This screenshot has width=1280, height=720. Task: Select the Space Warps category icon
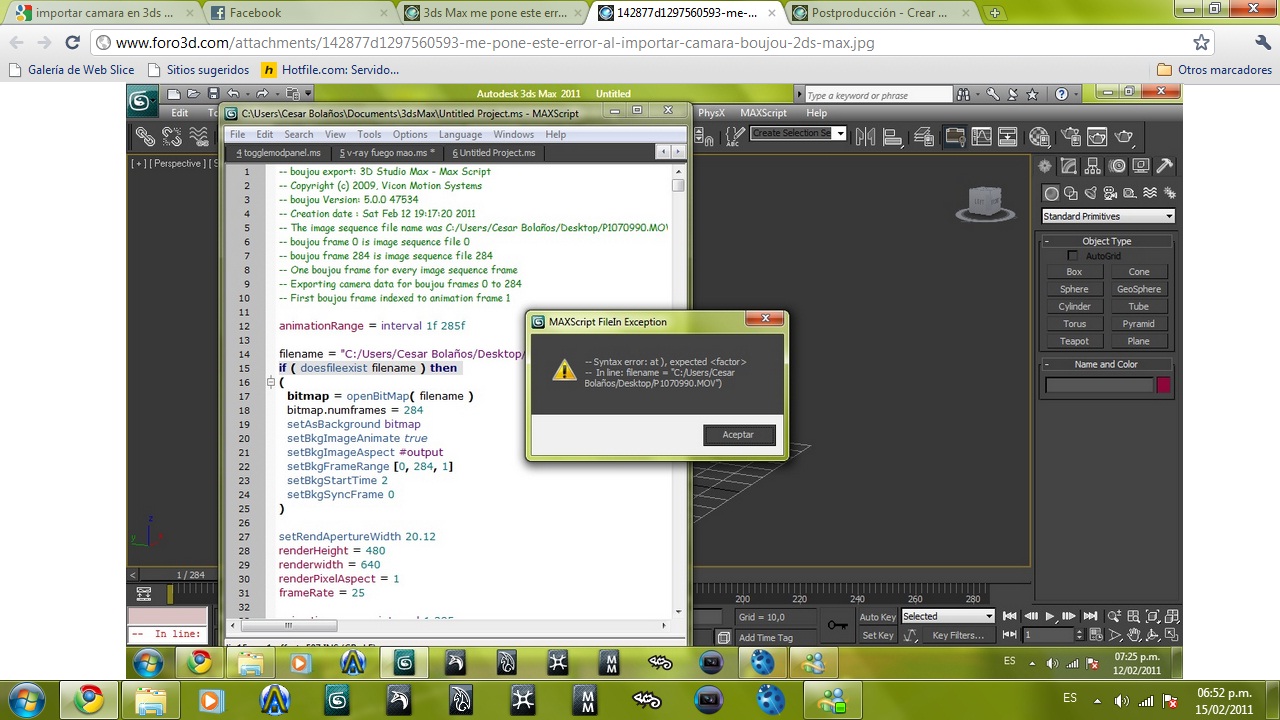pyautogui.click(x=1150, y=193)
